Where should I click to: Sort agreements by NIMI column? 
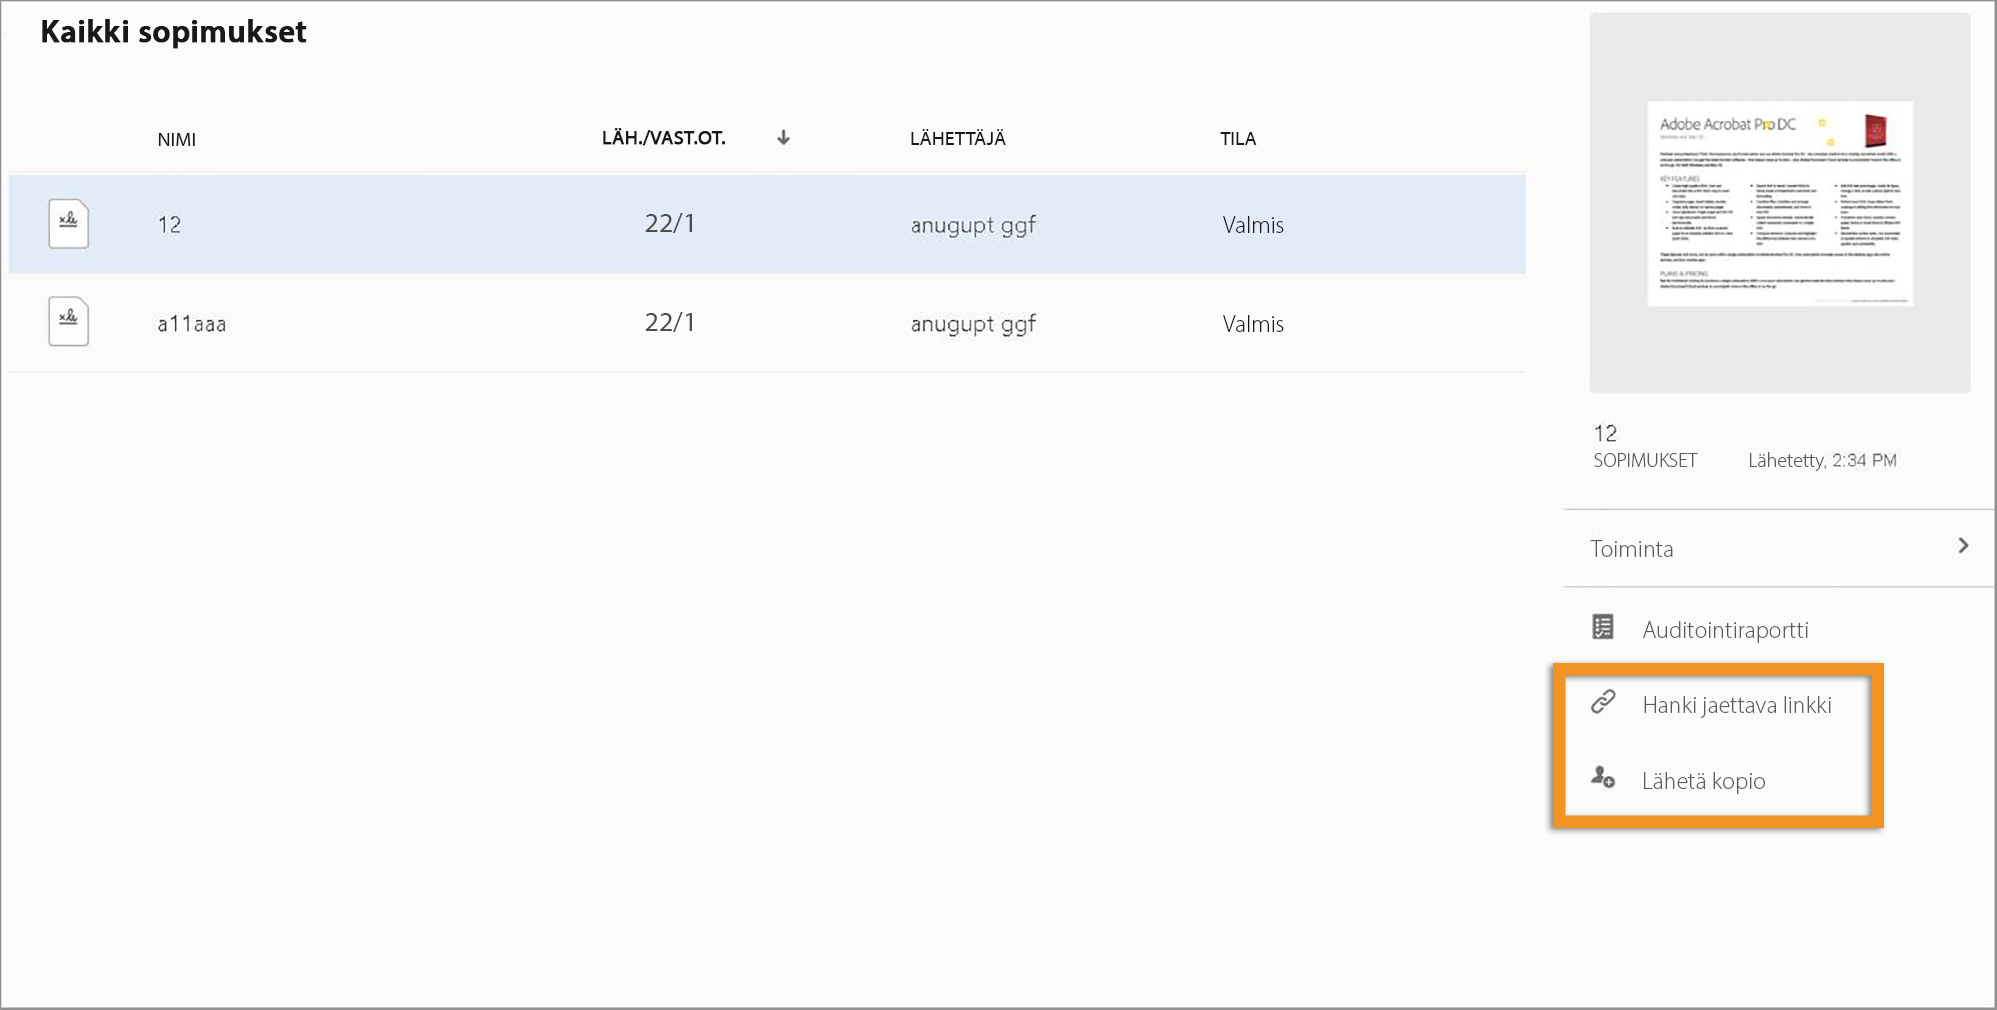pyautogui.click(x=177, y=140)
